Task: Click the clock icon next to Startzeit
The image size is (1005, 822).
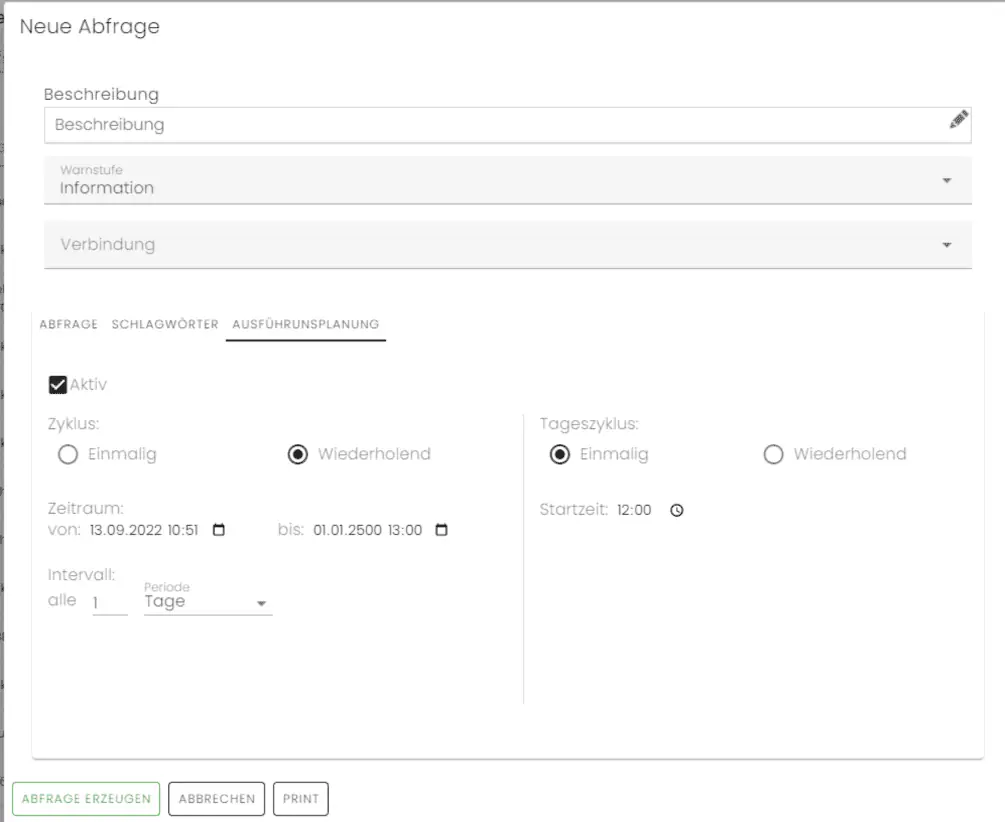Action: 677,510
